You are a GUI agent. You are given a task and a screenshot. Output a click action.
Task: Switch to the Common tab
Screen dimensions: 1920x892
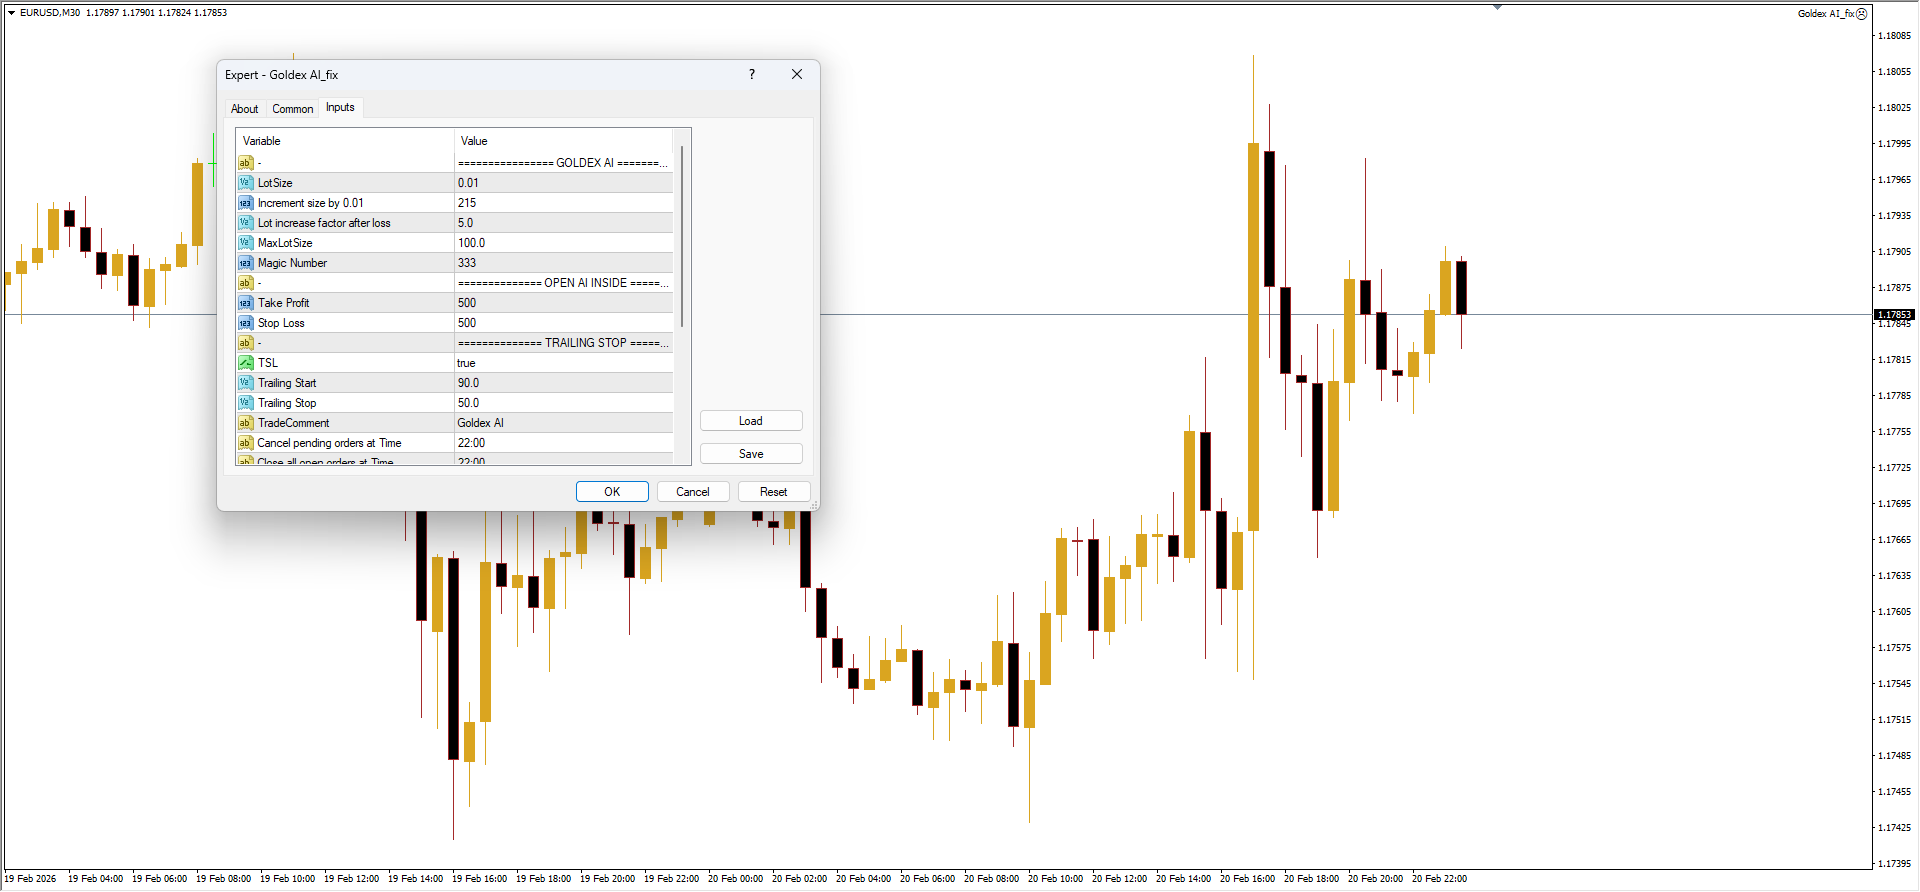(292, 109)
